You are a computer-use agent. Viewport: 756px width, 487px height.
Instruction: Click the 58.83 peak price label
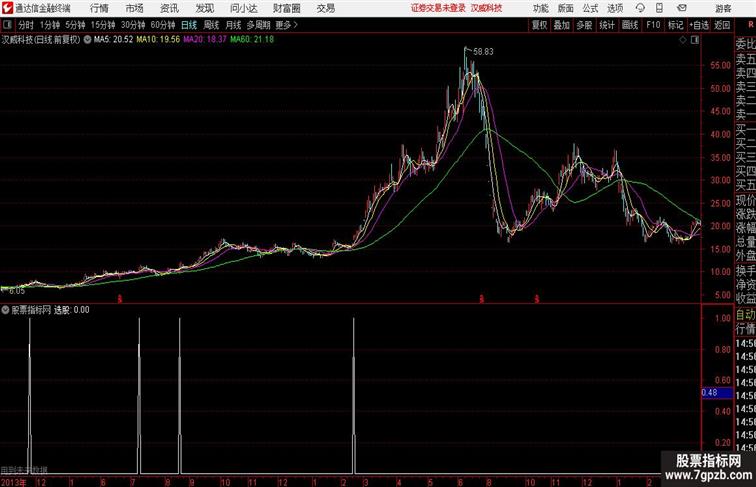(x=483, y=52)
